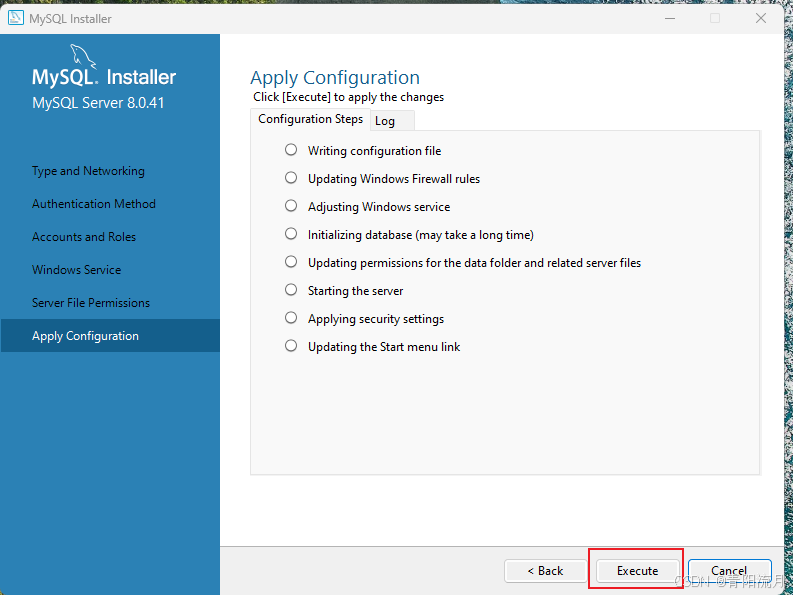Click 'Applying security settings' text
Viewport: 793px width, 595px height.
coord(376,319)
